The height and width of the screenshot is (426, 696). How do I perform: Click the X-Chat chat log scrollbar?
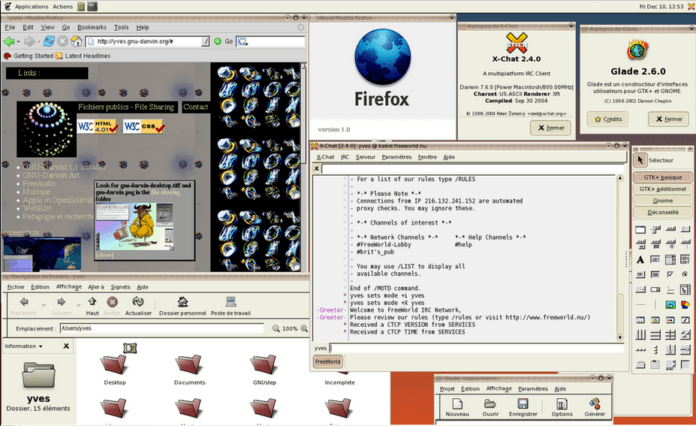coord(620,257)
